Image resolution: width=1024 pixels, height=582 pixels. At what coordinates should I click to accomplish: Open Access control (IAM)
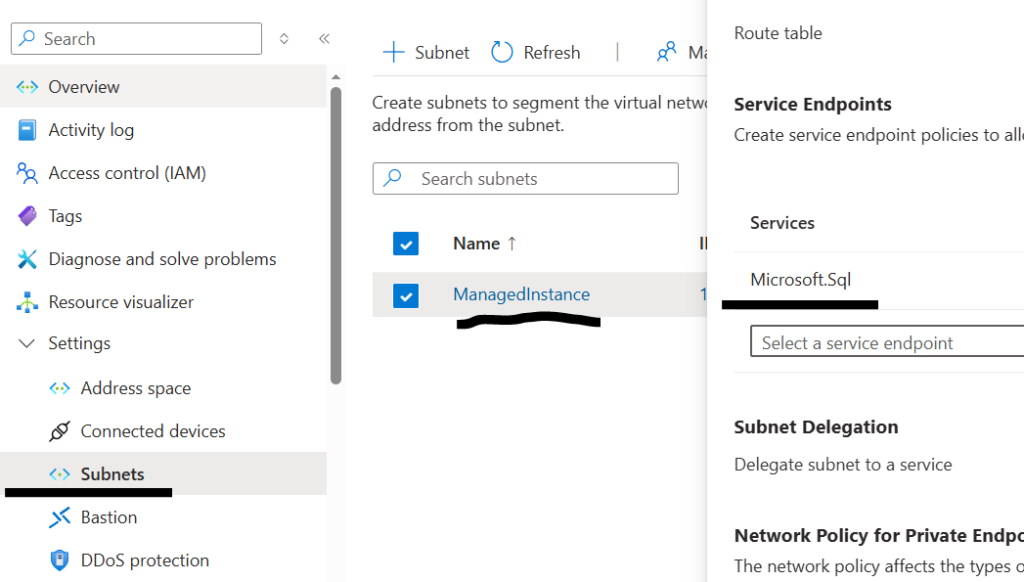(x=163, y=173)
